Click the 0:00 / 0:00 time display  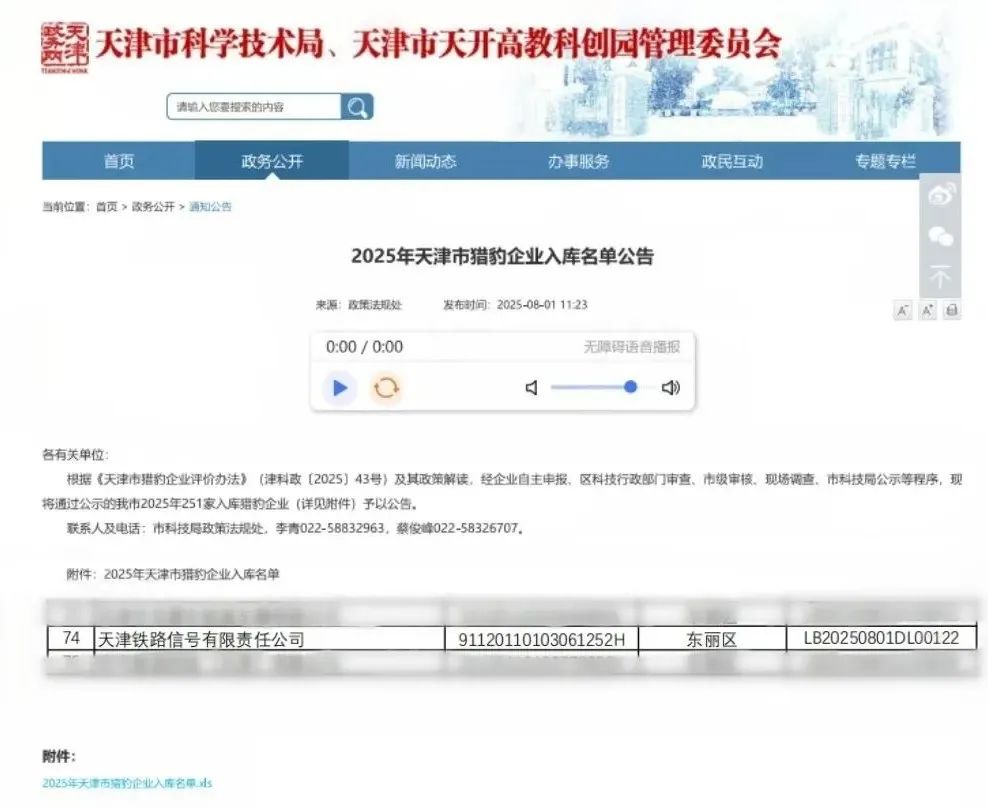364,347
